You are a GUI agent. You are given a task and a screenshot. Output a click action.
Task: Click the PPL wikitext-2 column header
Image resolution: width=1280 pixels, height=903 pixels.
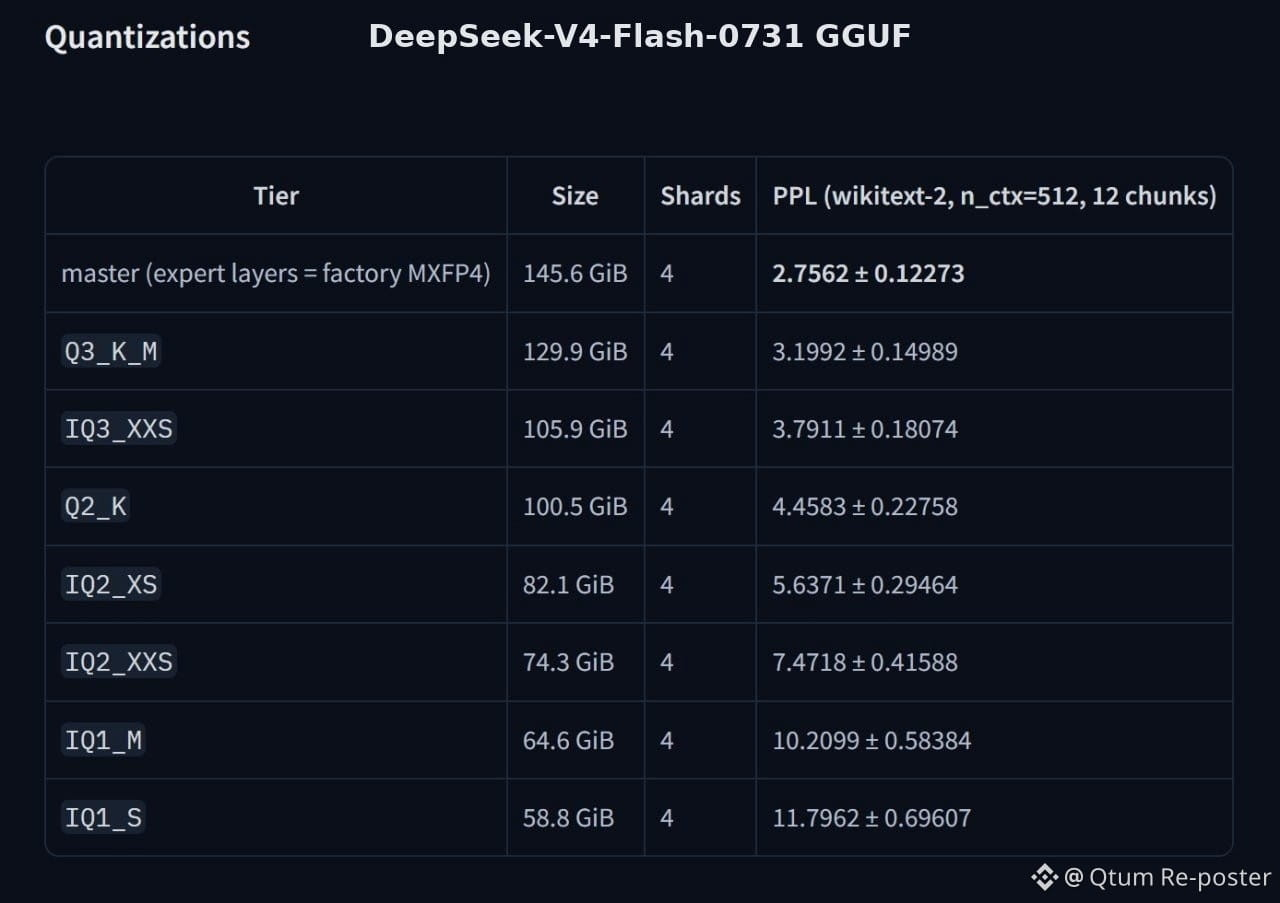click(994, 196)
